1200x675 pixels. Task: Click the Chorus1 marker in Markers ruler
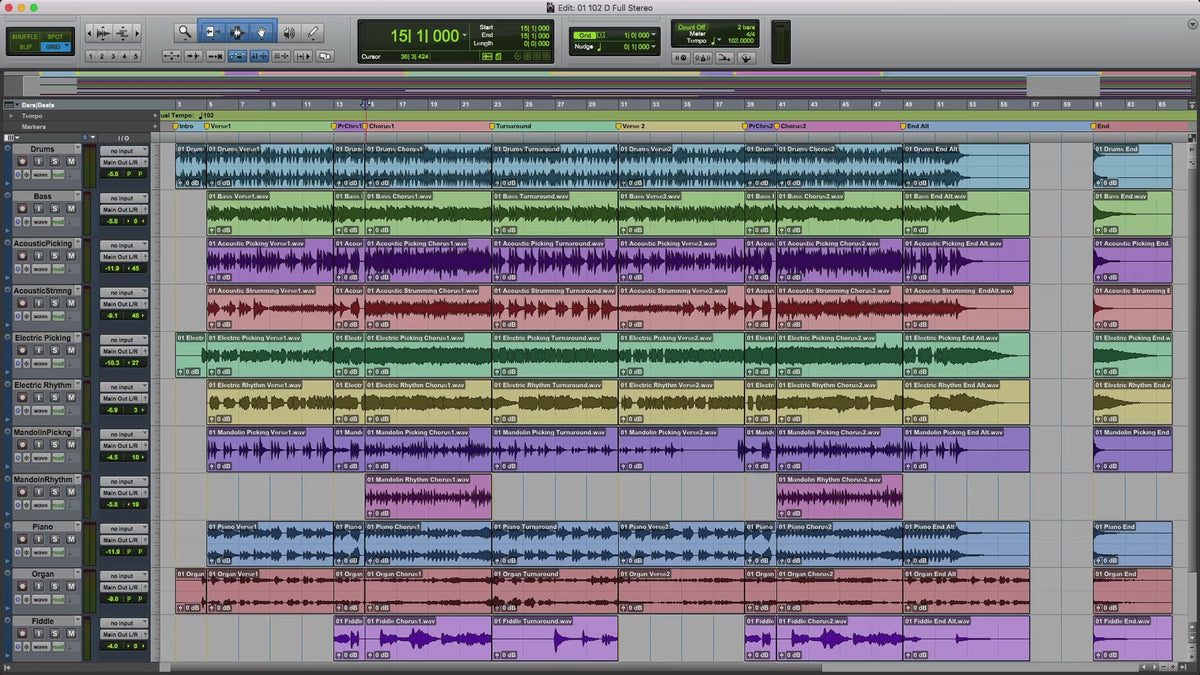click(x=380, y=126)
